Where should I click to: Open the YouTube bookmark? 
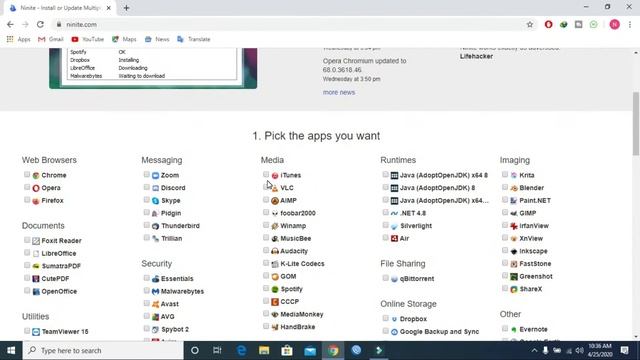point(88,39)
